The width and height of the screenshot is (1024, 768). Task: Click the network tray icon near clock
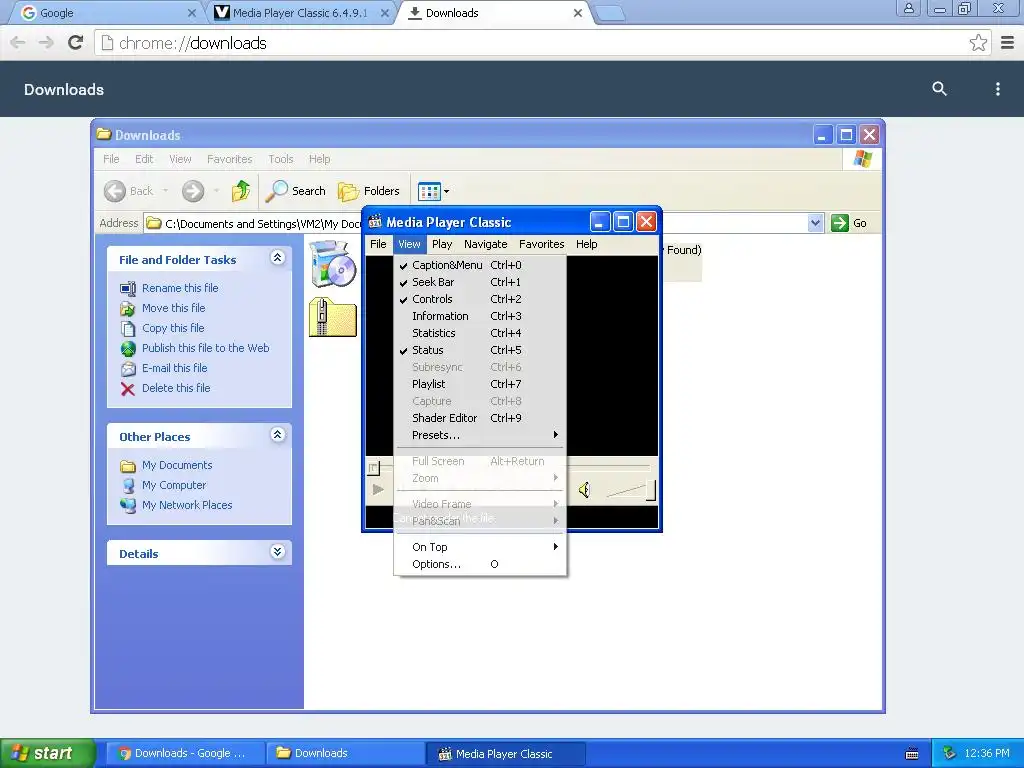(x=950, y=753)
